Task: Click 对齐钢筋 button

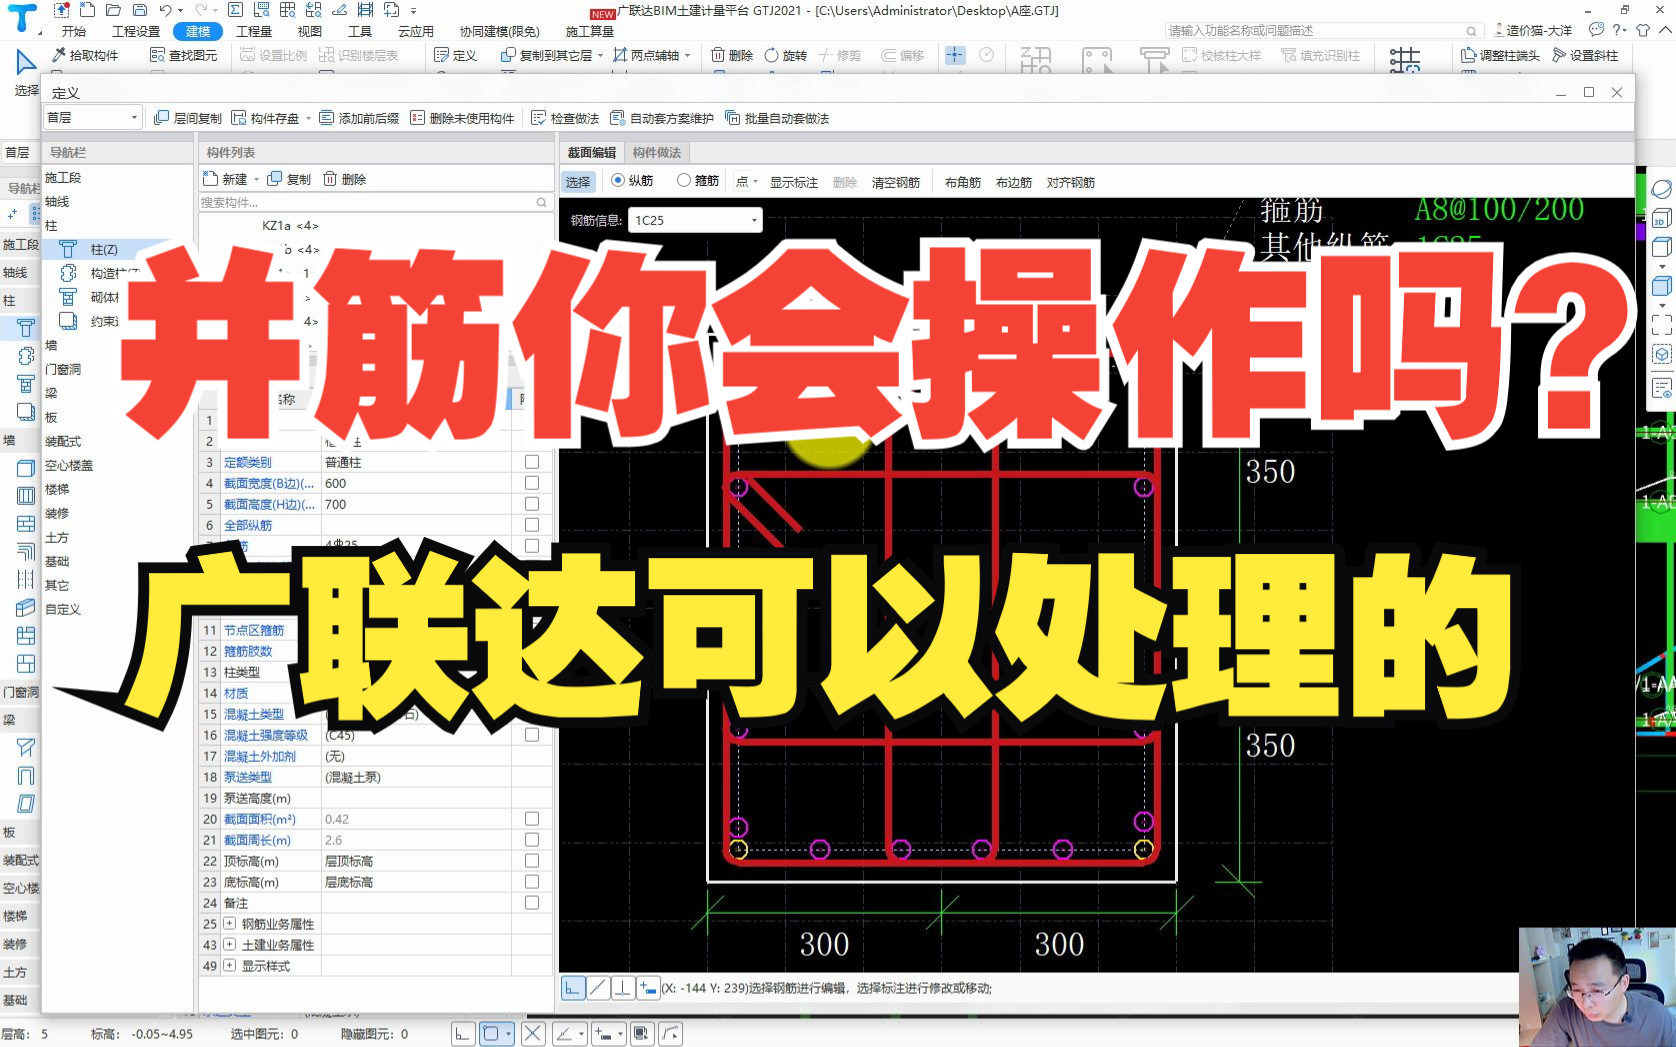Action: pos(1070,182)
